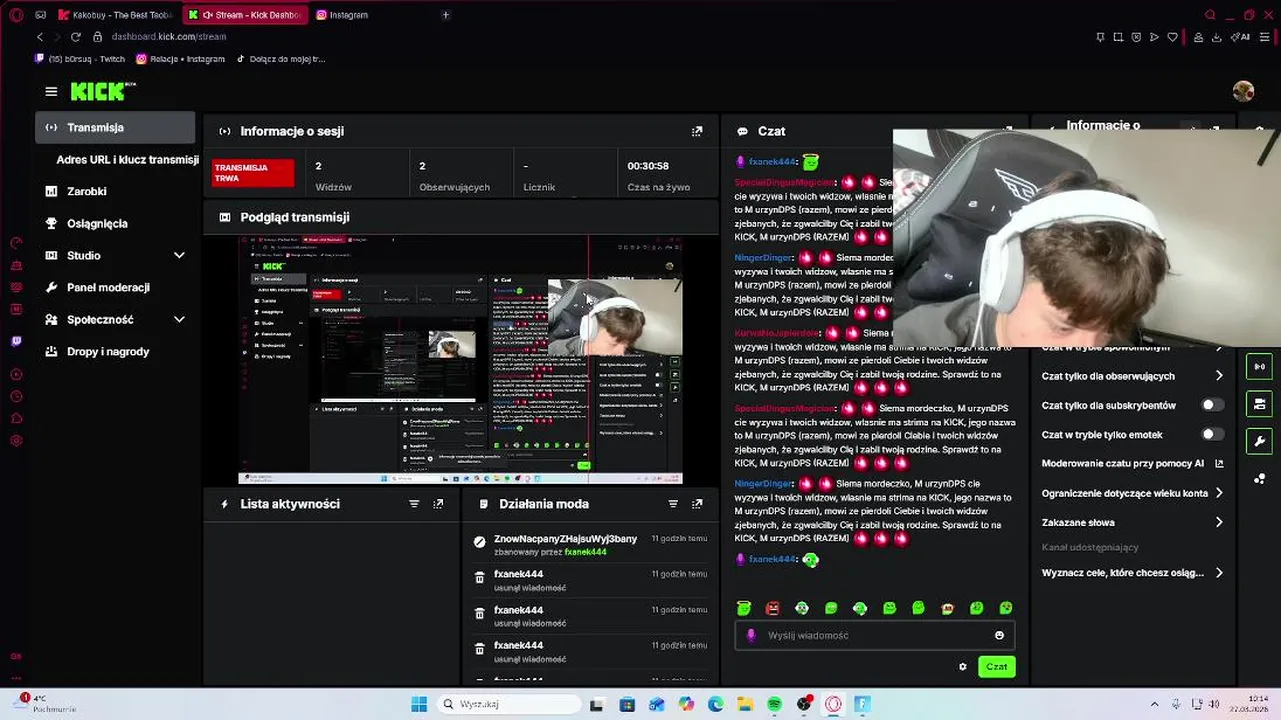The height and width of the screenshot is (720, 1281).
Task: Click the three-dots icon below wrench
Action: [x=1259, y=478]
